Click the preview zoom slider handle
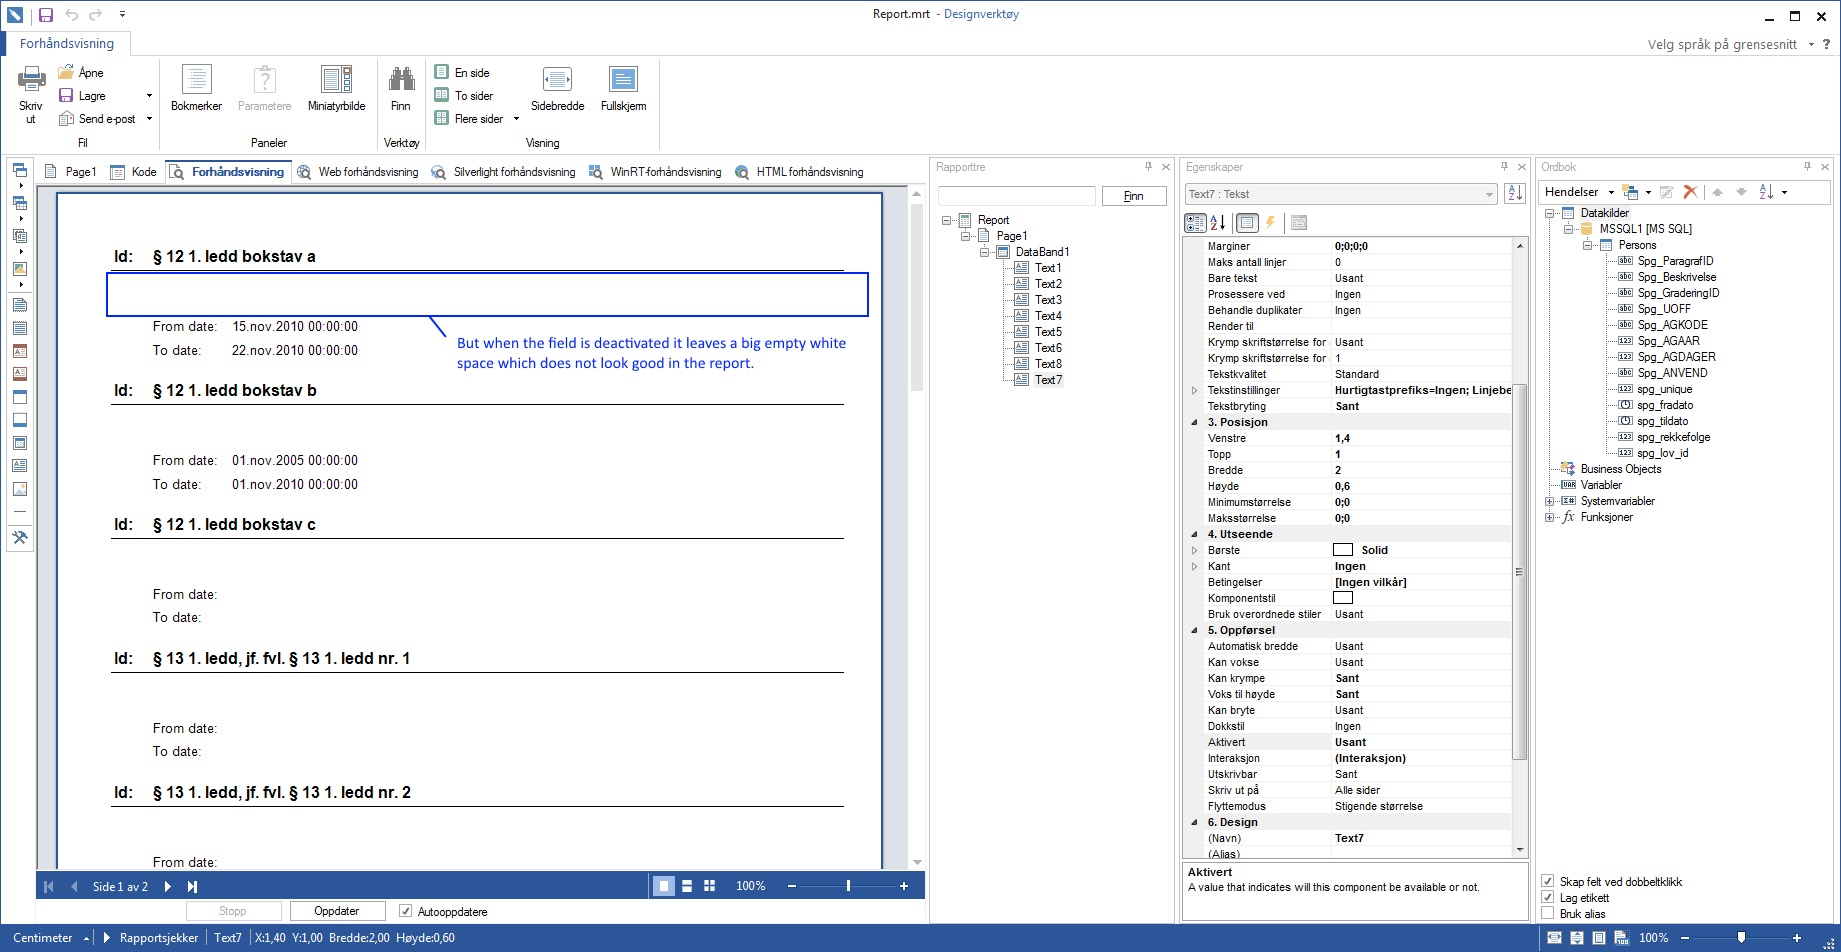 [848, 886]
